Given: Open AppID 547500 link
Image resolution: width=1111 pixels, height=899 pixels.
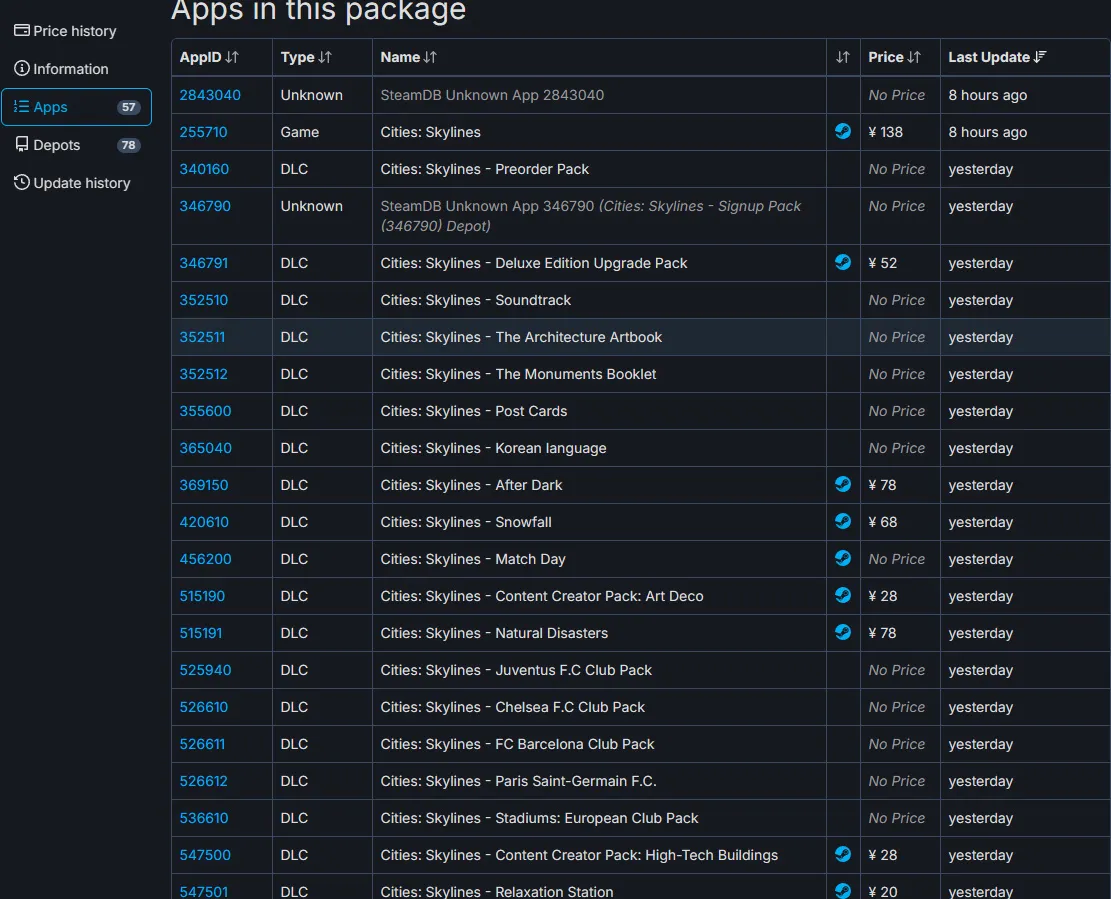Looking at the screenshot, I should tap(205, 855).
